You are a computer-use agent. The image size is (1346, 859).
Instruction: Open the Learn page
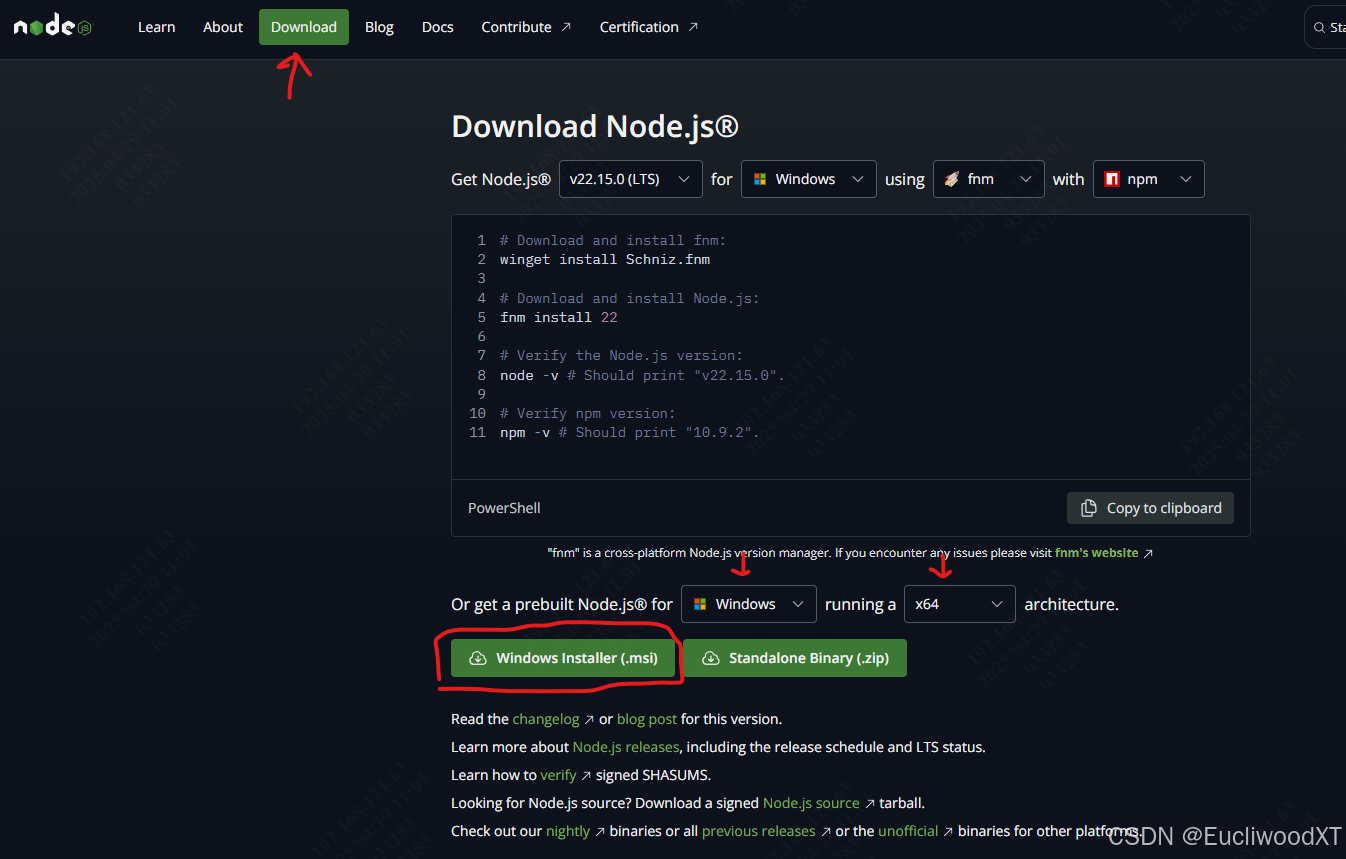157,27
